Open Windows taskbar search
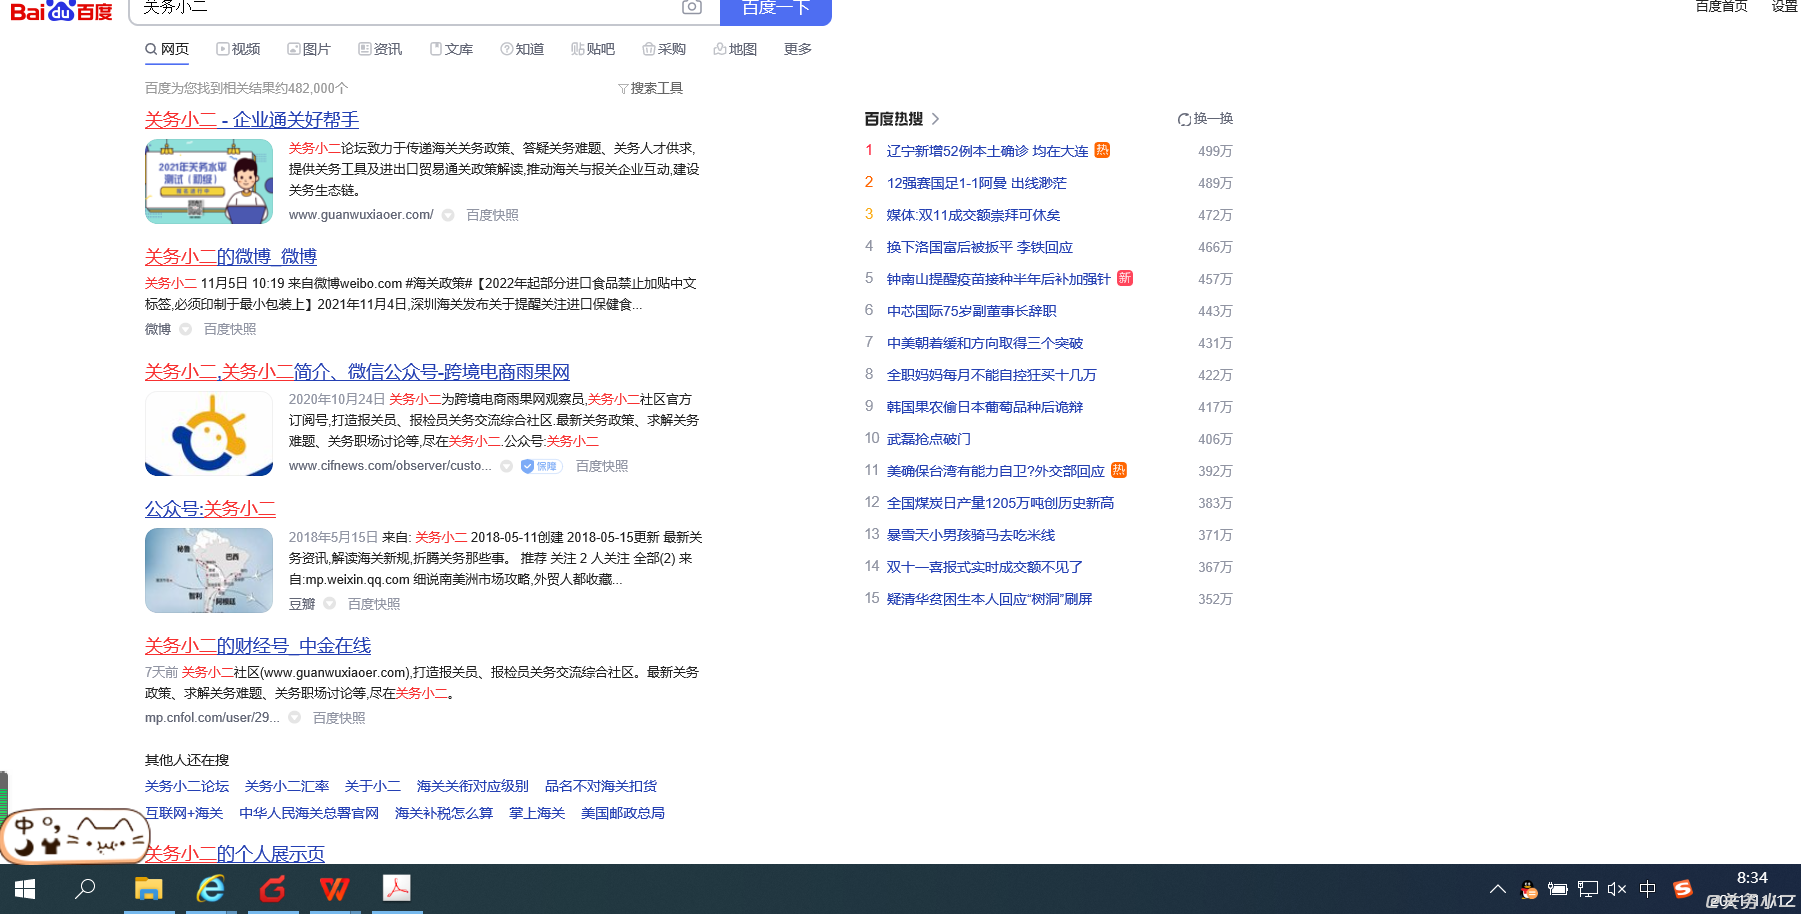The width and height of the screenshot is (1801, 914). coord(86,889)
